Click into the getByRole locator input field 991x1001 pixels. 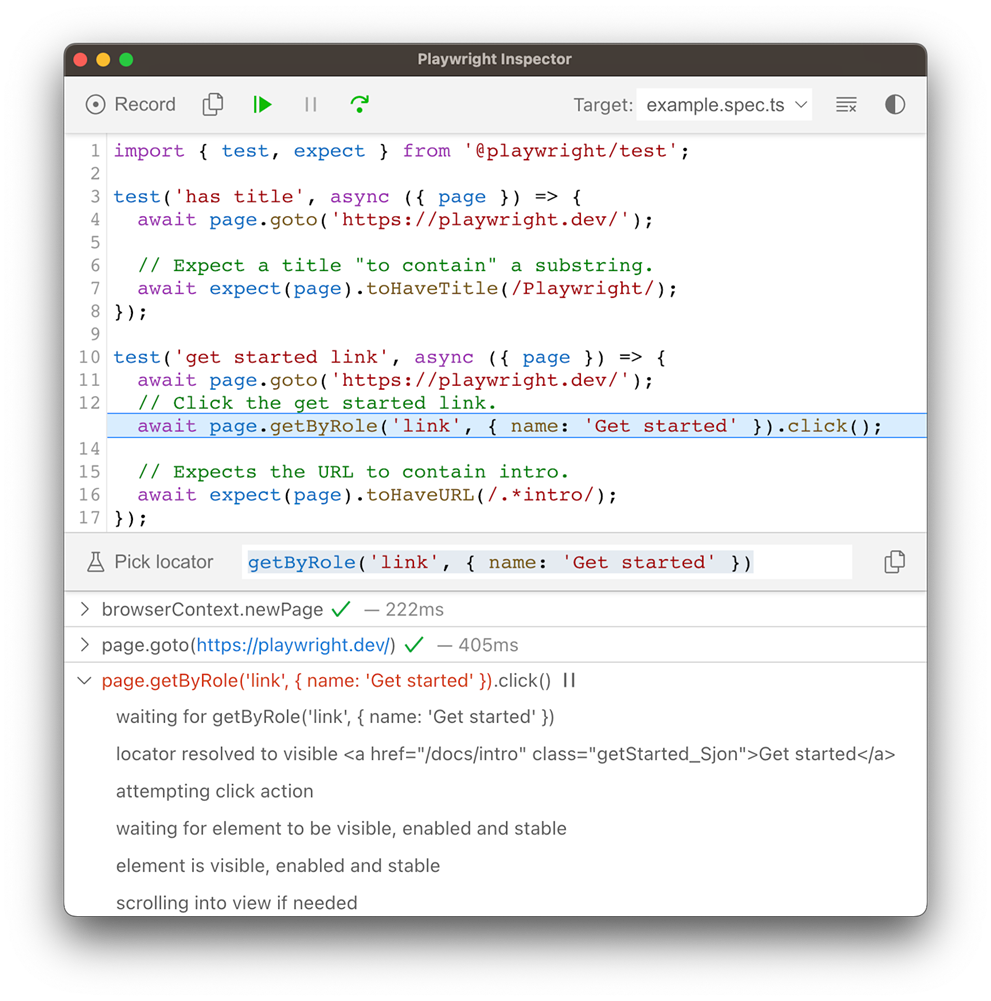[x=547, y=562]
